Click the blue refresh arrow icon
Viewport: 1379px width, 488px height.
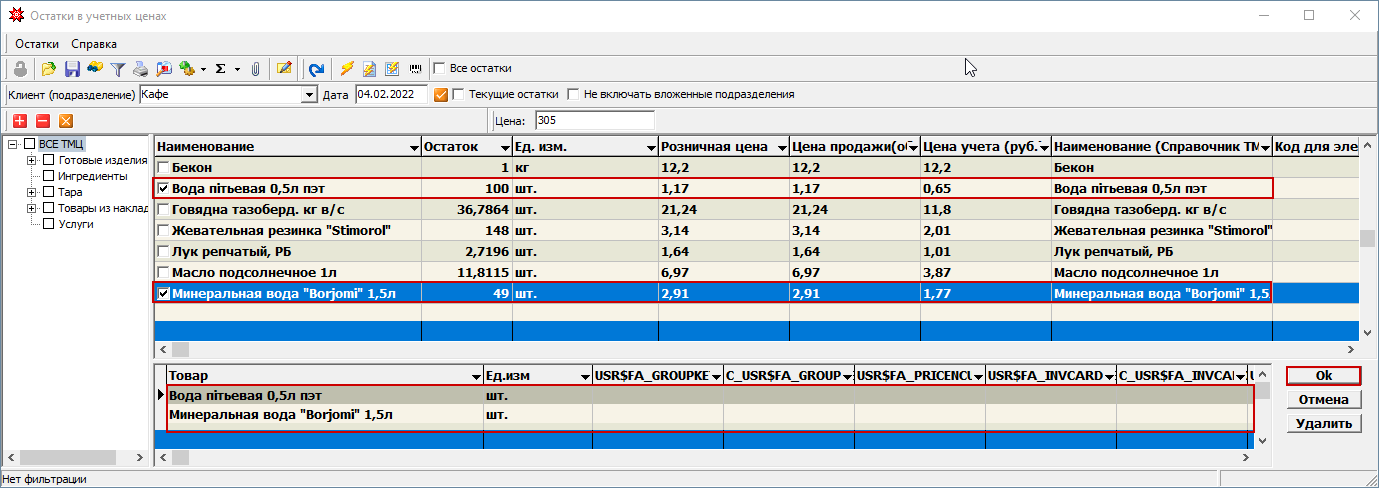click(x=317, y=69)
